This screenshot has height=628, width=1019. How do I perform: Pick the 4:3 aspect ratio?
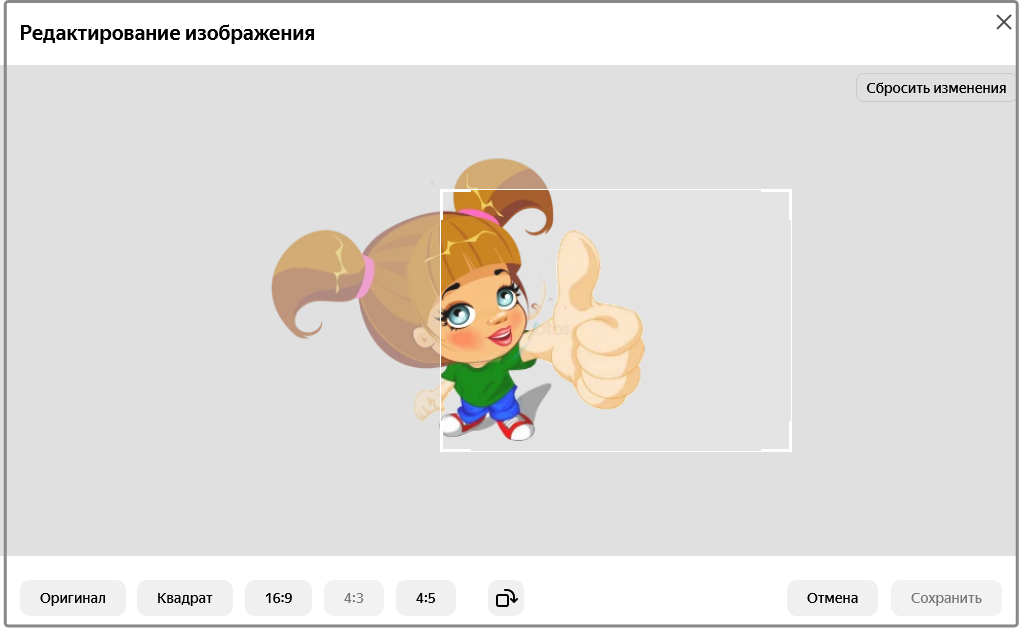(x=354, y=598)
